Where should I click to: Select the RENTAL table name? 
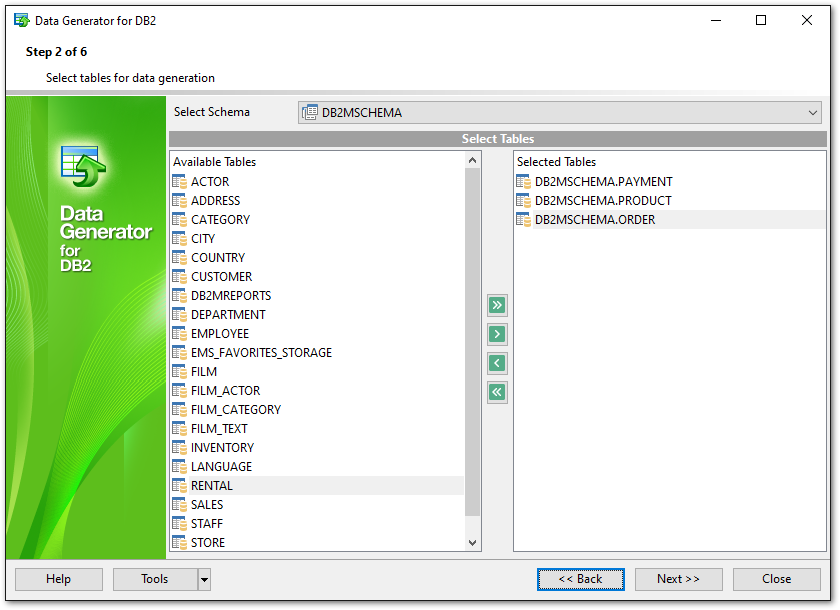point(212,486)
